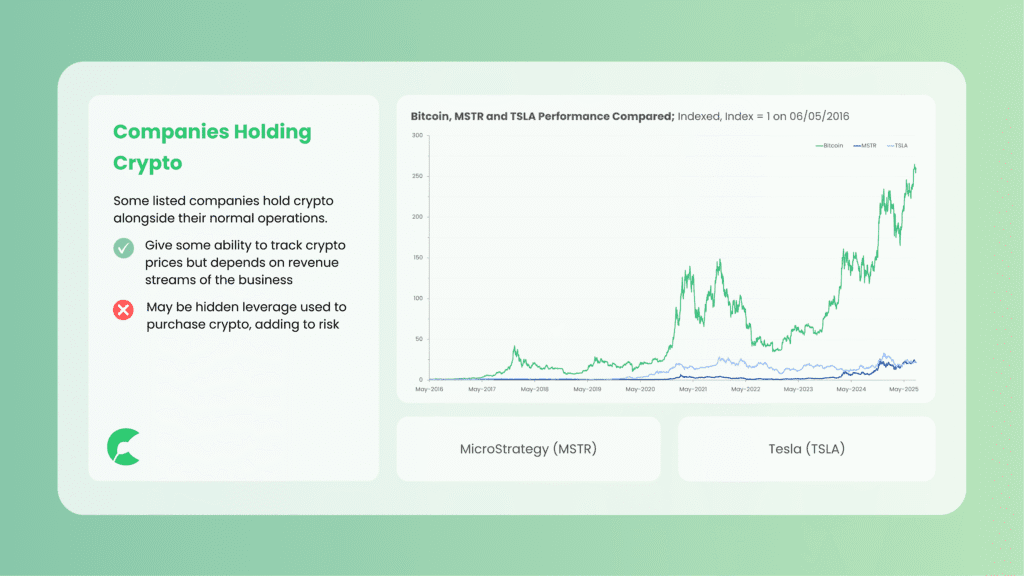Click the May-2017 x-axis label
This screenshot has width=1024, height=576.
(x=482, y=389)
